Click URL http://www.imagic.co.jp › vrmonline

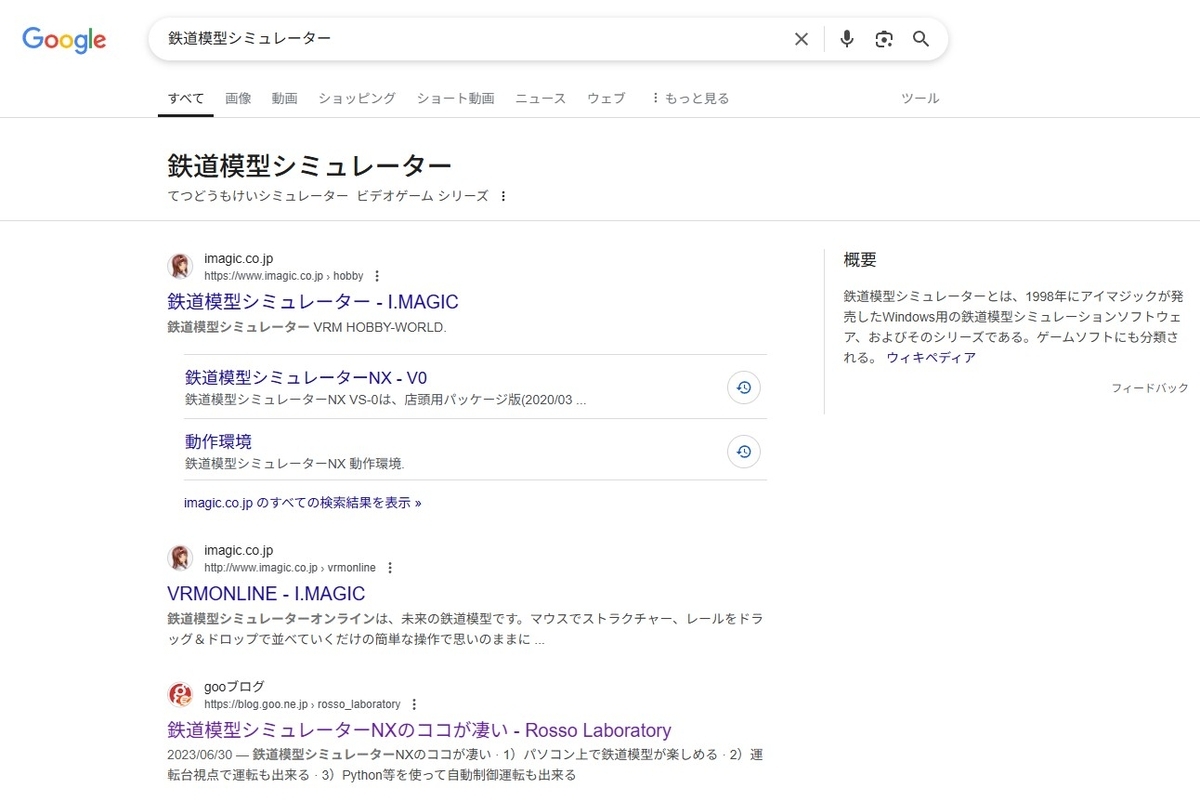coord(290,568)
